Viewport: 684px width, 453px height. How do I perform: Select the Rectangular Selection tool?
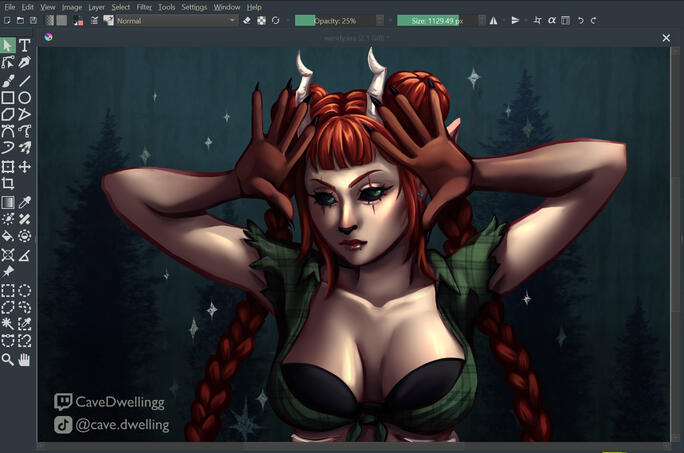pos(7,290)
